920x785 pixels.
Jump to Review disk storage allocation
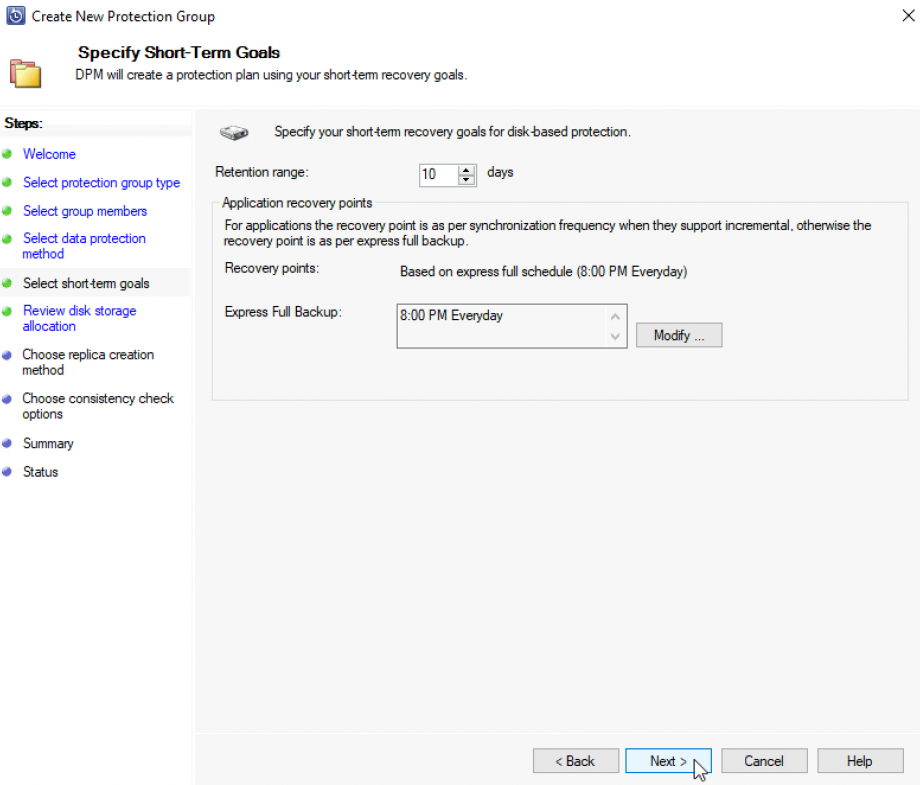(79, 310)
